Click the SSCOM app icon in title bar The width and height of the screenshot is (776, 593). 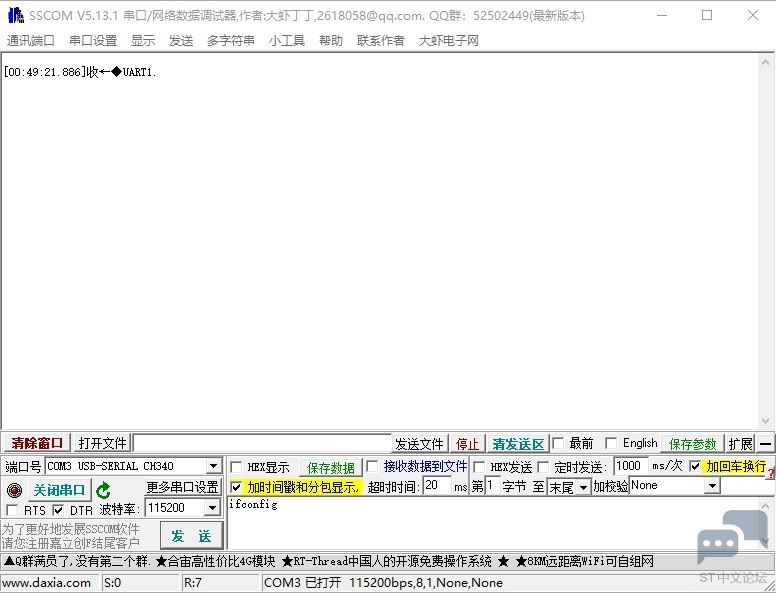point(15,15)
